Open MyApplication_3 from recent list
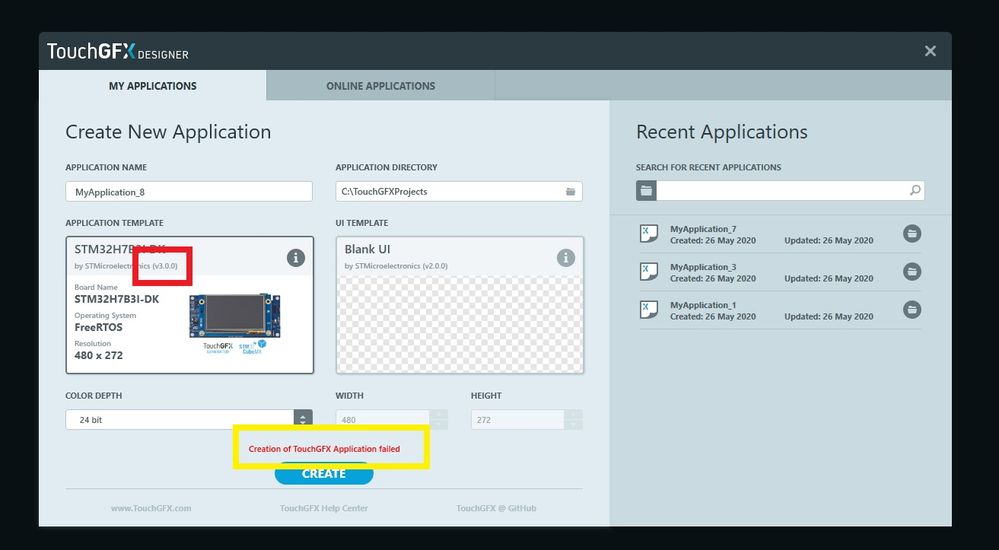 coord(780,272)
